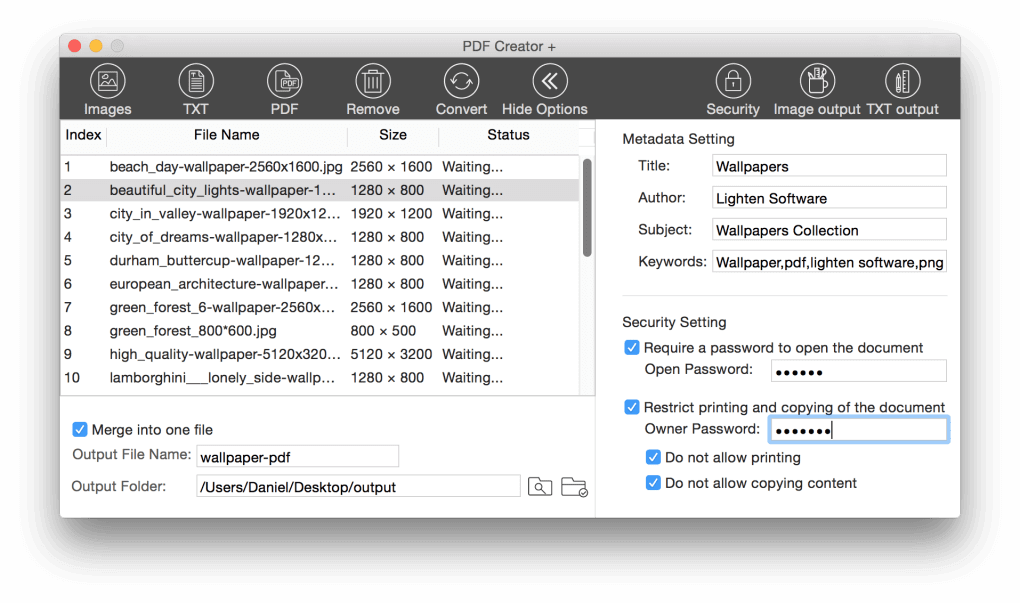Add PDF files via the PDF icon
Viewport: 1020px width, 603px height.
(284, 87)
